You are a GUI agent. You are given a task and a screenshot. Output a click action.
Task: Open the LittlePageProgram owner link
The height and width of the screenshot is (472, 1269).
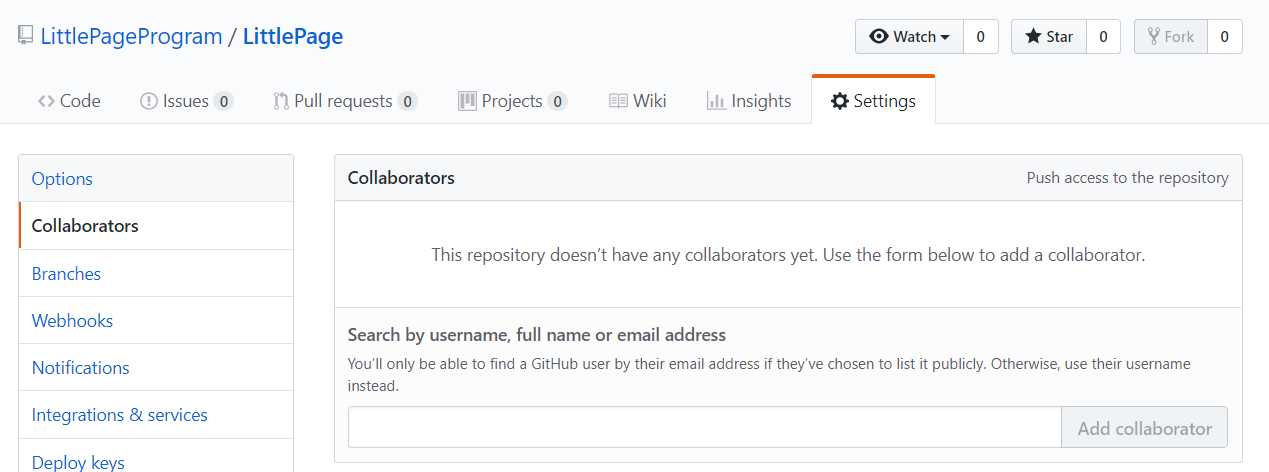tap(131, 37)
